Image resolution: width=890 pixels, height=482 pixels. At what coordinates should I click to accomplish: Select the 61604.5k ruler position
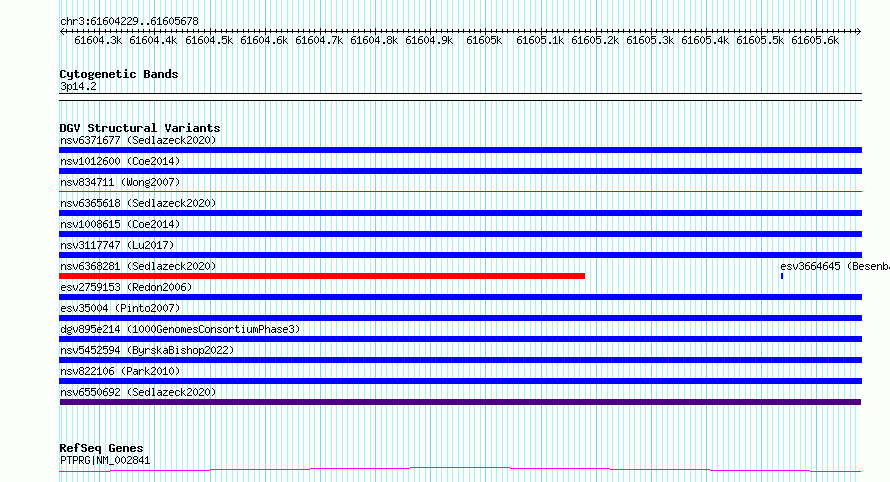(x=209, y=40)
